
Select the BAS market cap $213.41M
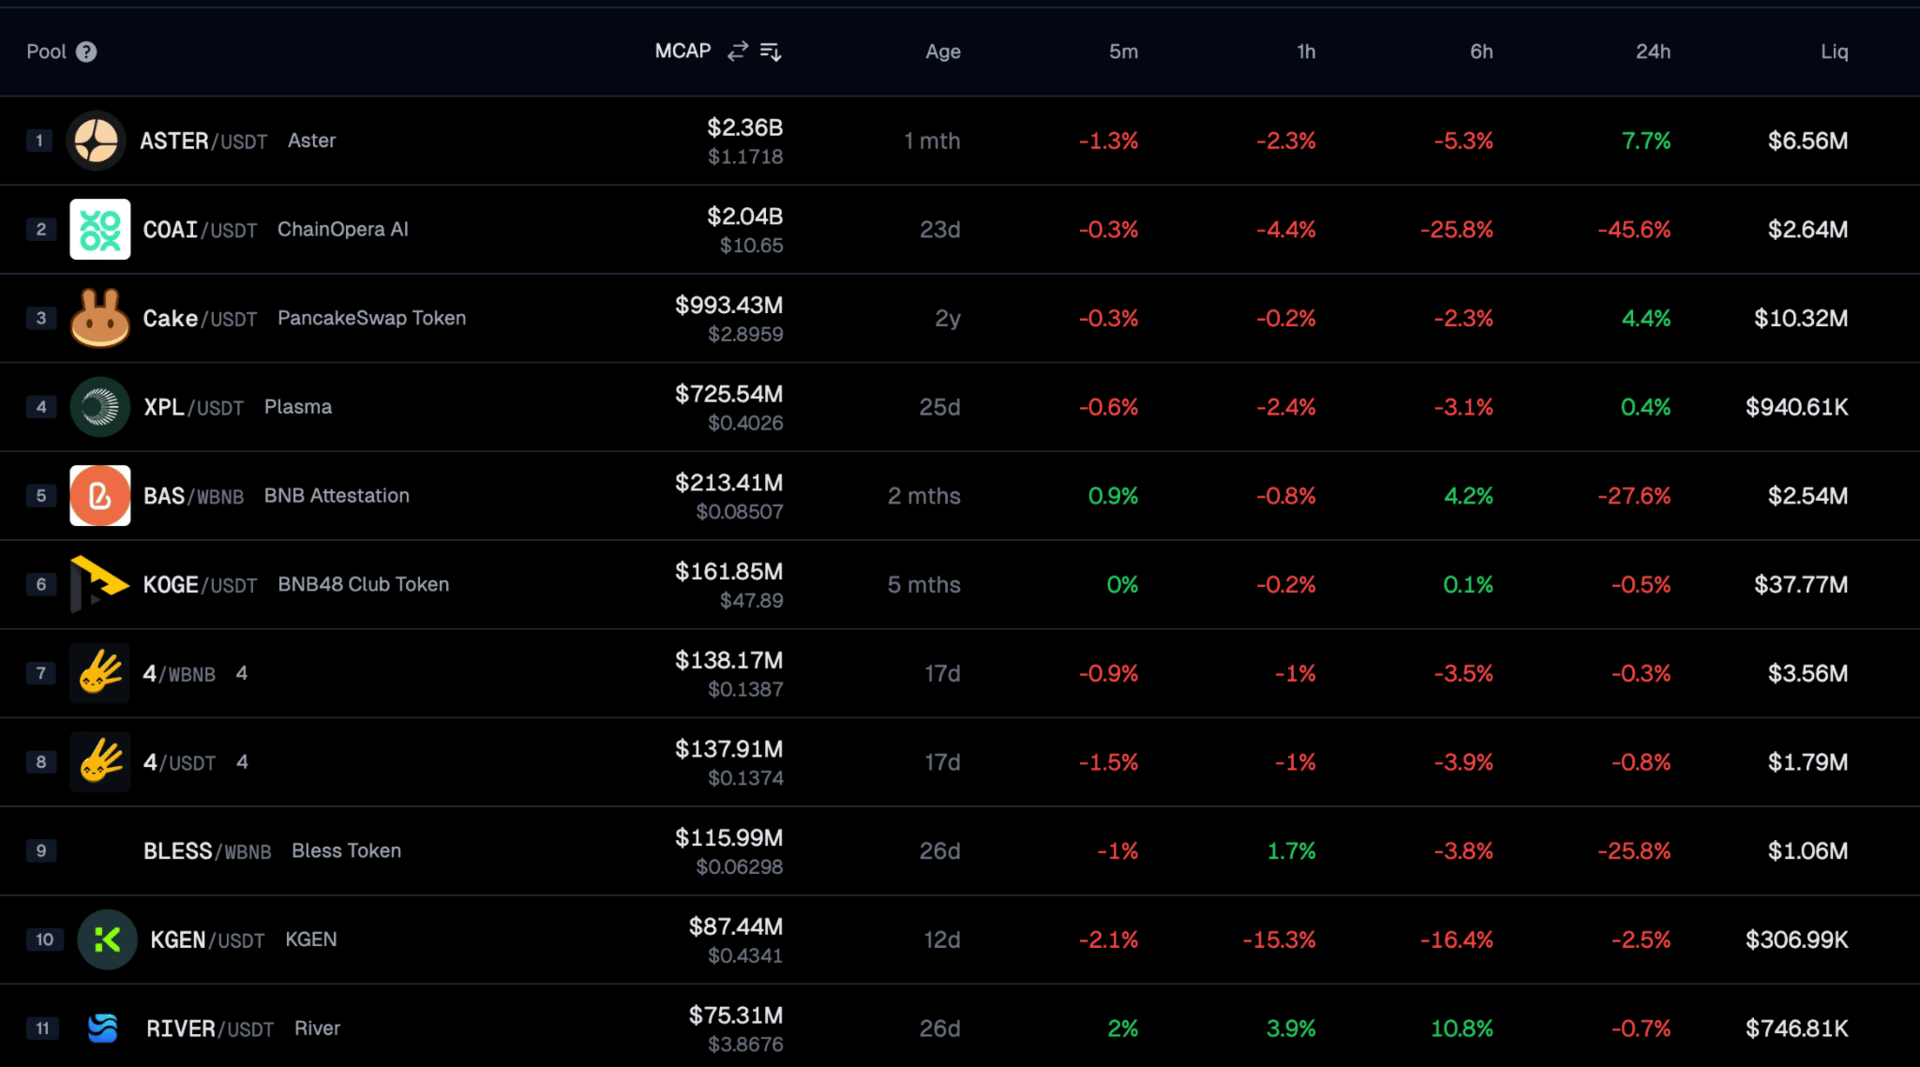(x=729, y=483)
